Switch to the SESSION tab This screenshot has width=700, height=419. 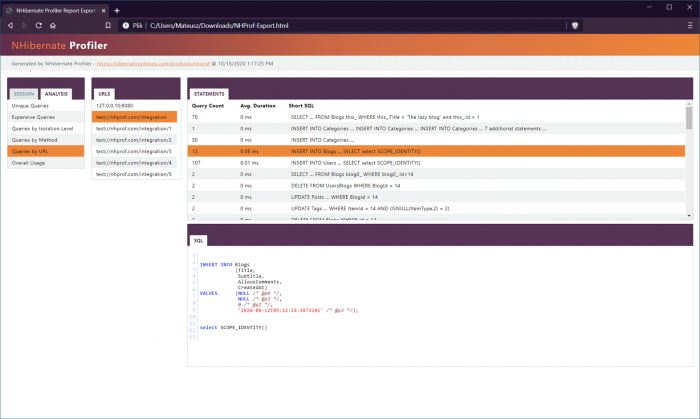point(24,94)
